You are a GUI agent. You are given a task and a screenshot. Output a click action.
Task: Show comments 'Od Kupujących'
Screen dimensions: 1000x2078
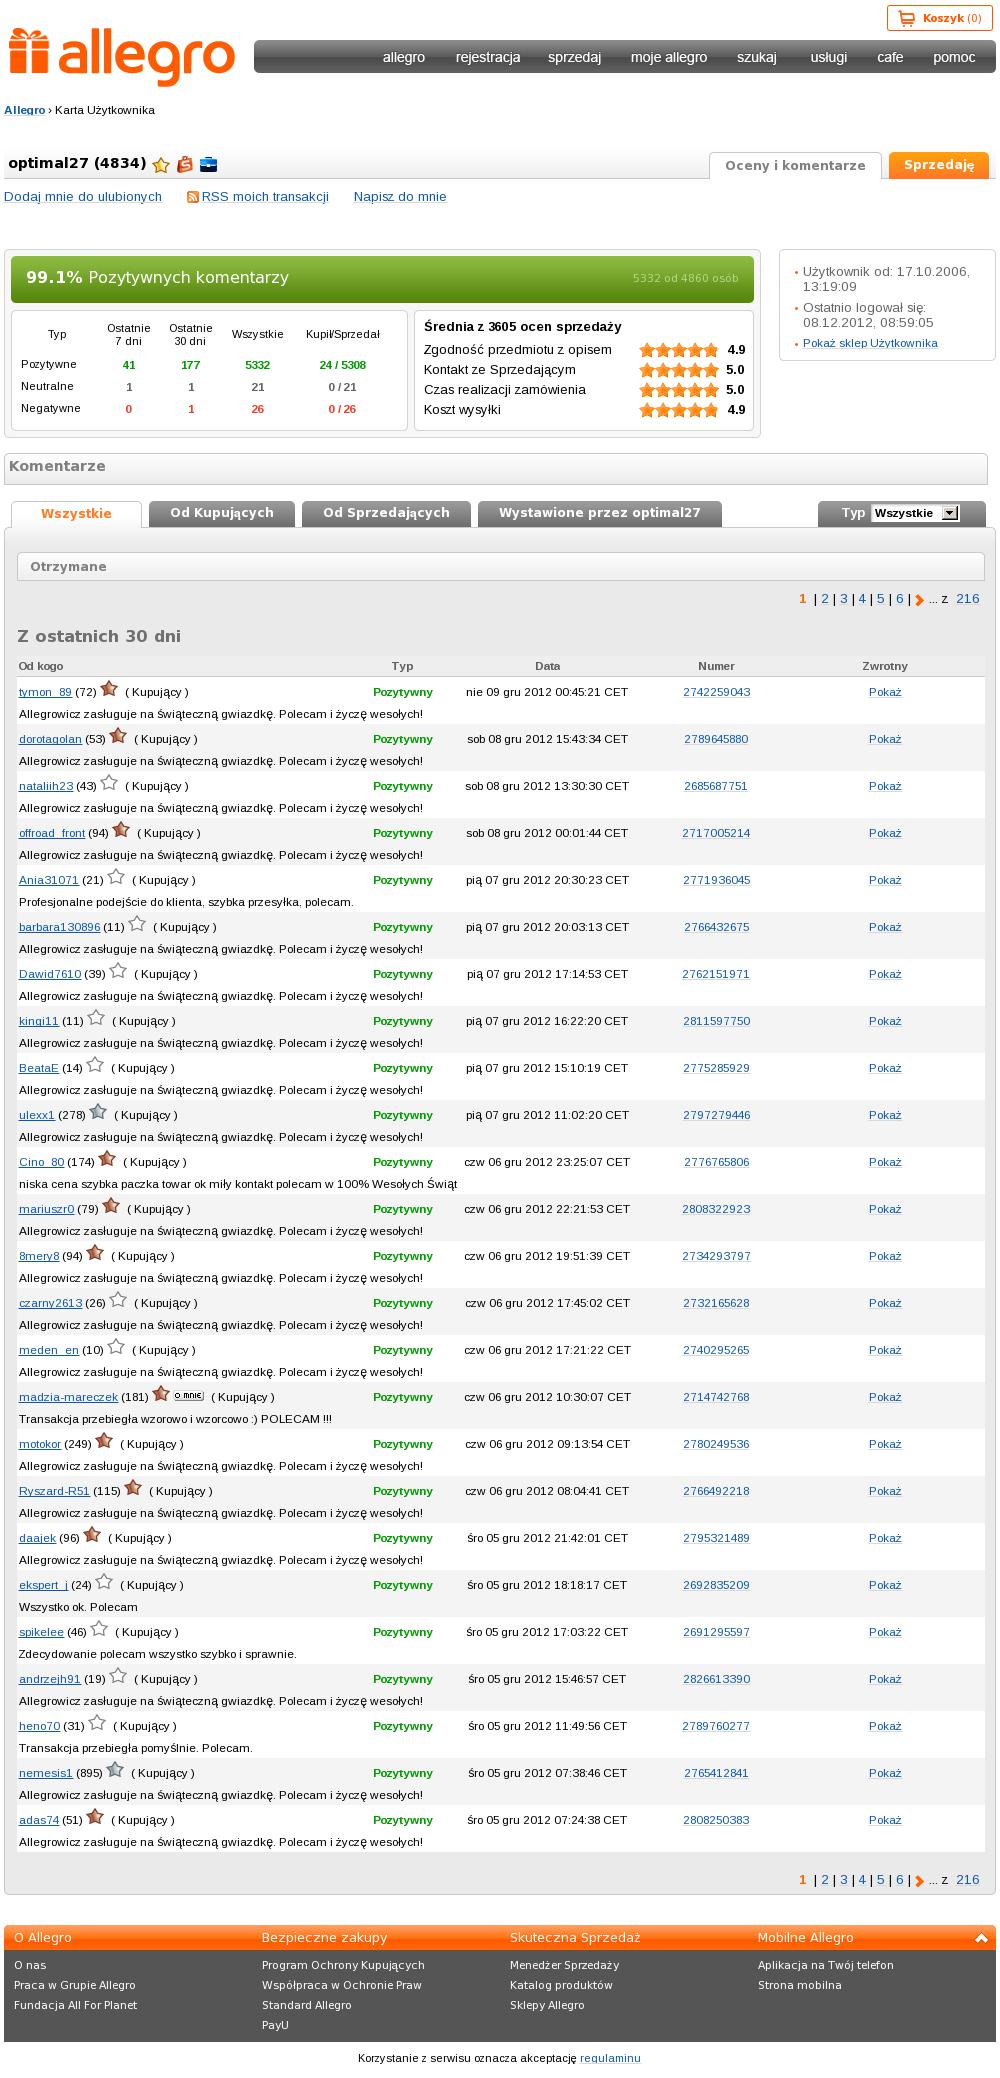tap(222, 513)
